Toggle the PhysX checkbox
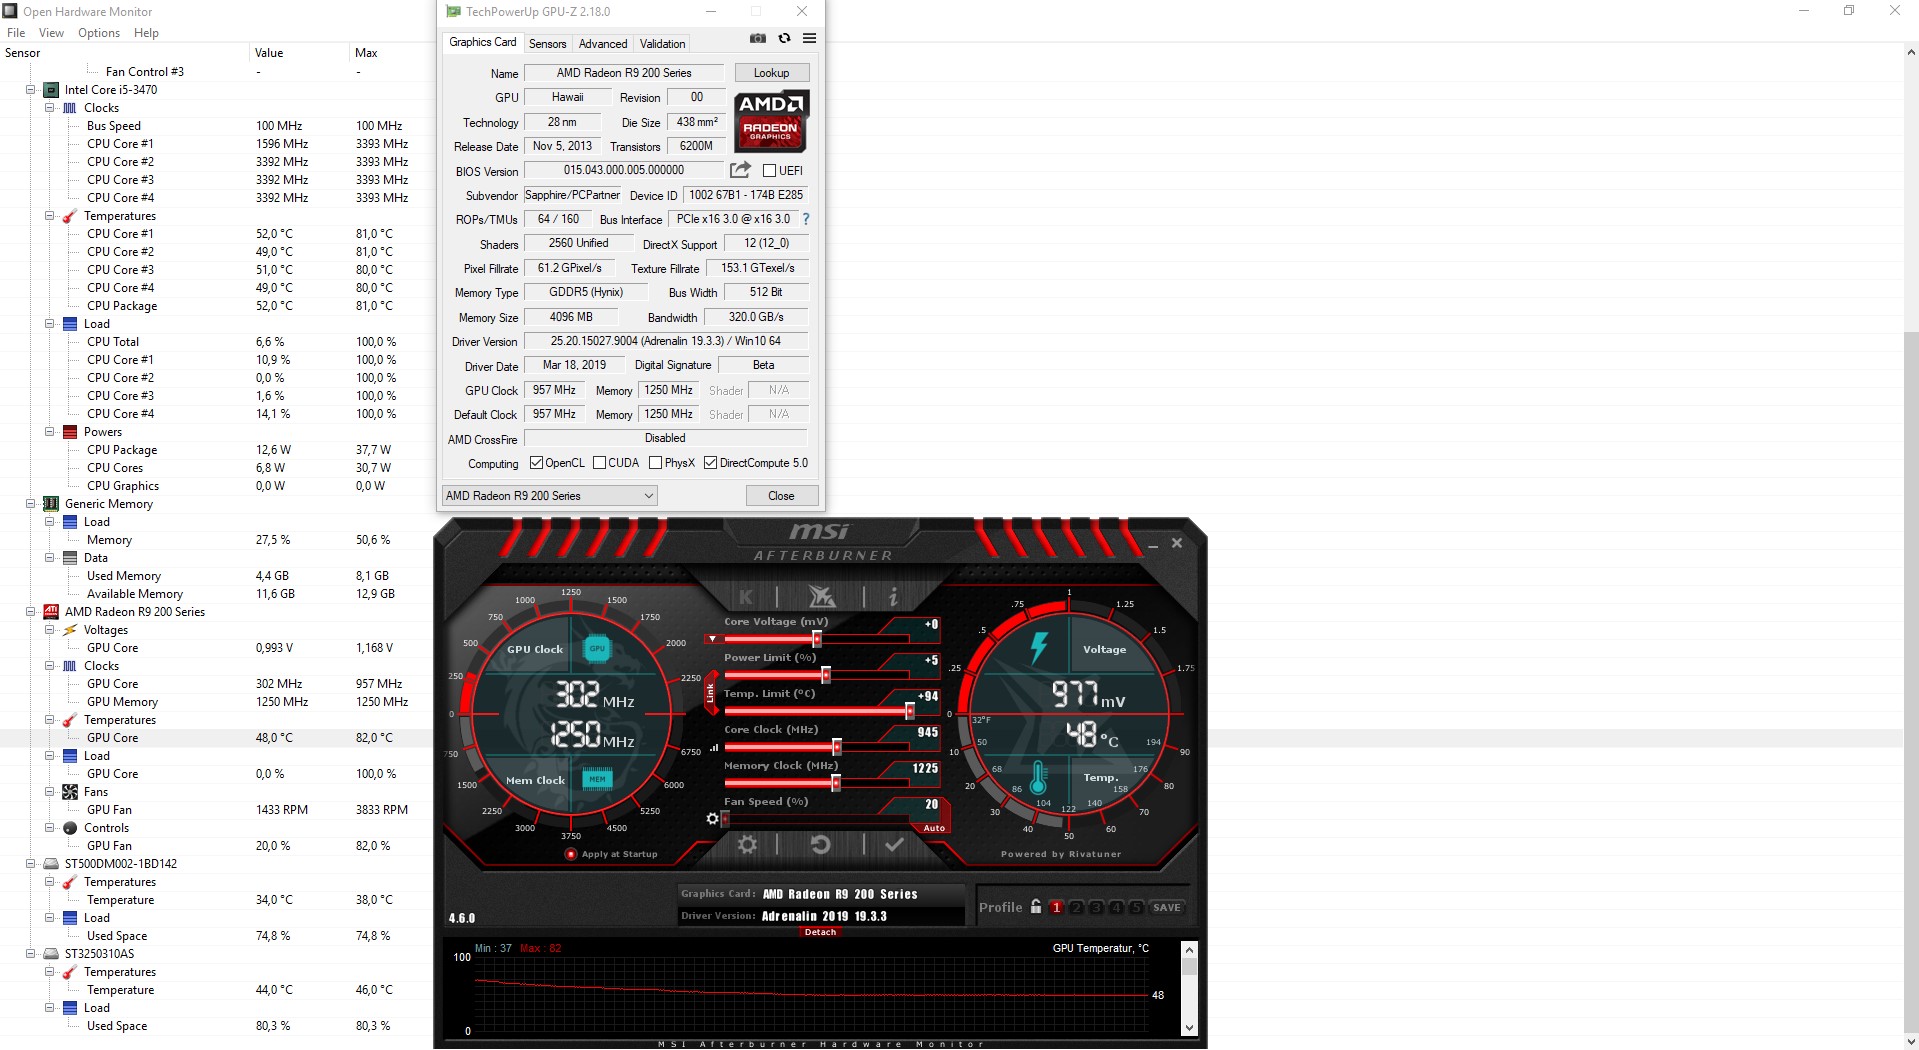Image resolution: width=1919 pixels, height=1050 pixels. coord(655,463)
